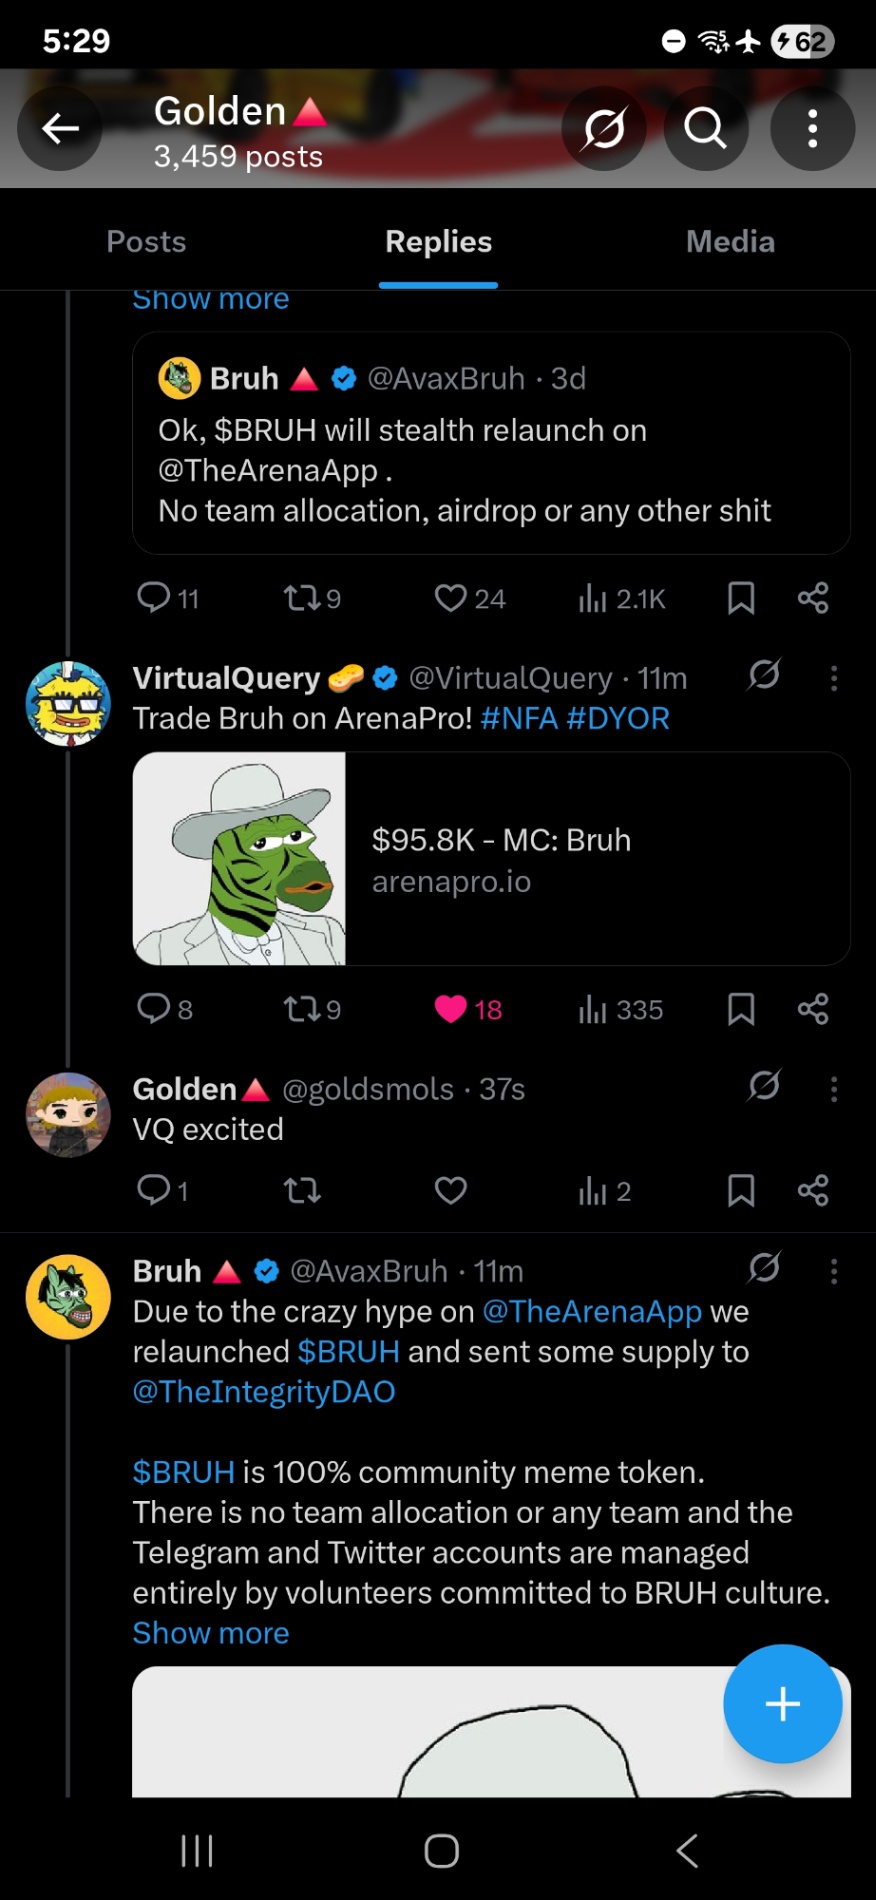Open profile header three-dot overflow menu
Viewport: 876px width, 1900px height.
[812, 128]
